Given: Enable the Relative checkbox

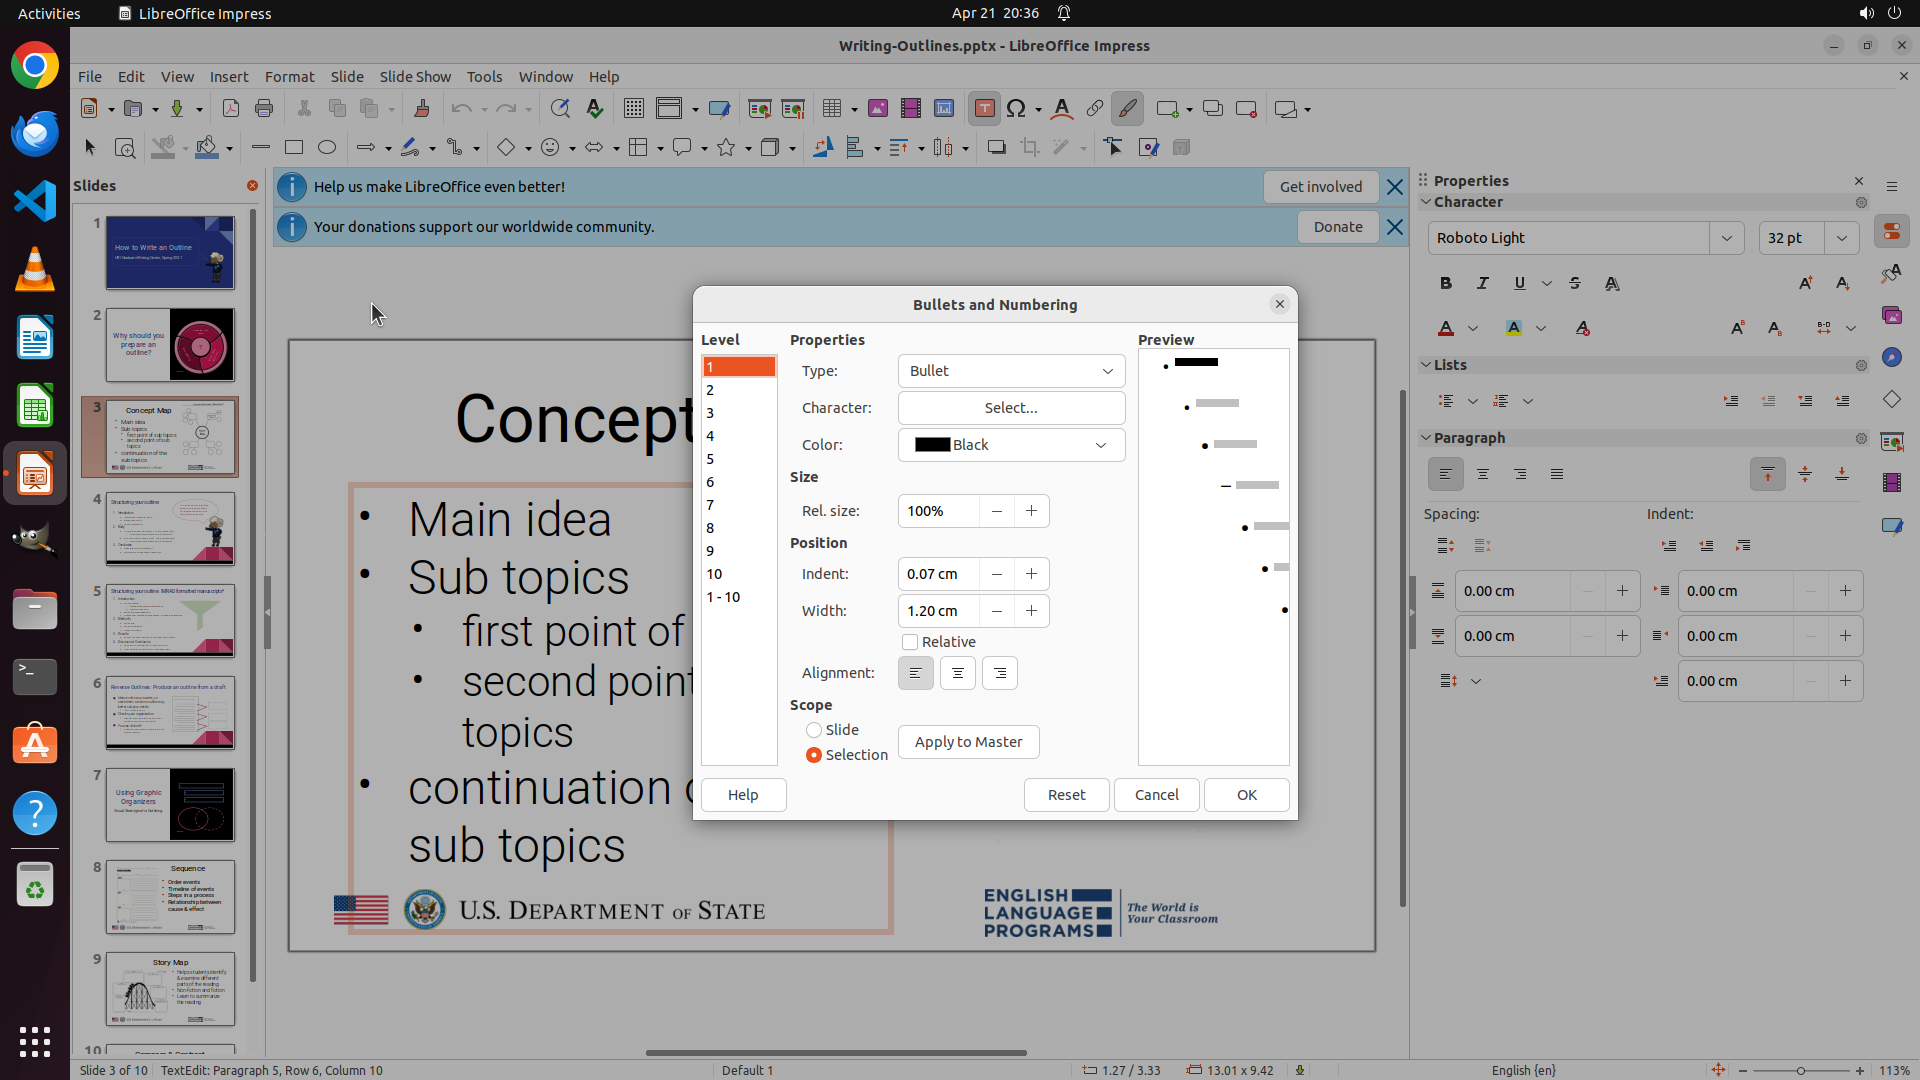Looking at the screenshot, I should [x=910, y=642].
